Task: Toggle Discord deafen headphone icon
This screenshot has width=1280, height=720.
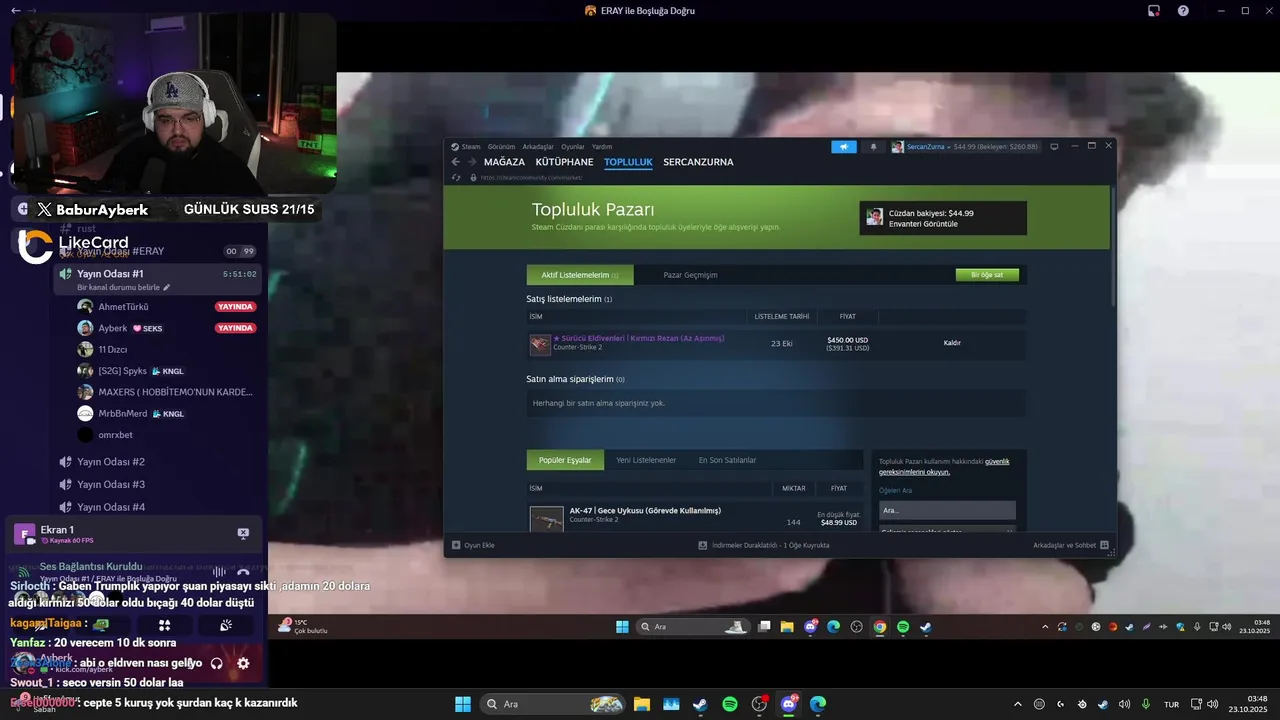Action: (x=216, y=663)
